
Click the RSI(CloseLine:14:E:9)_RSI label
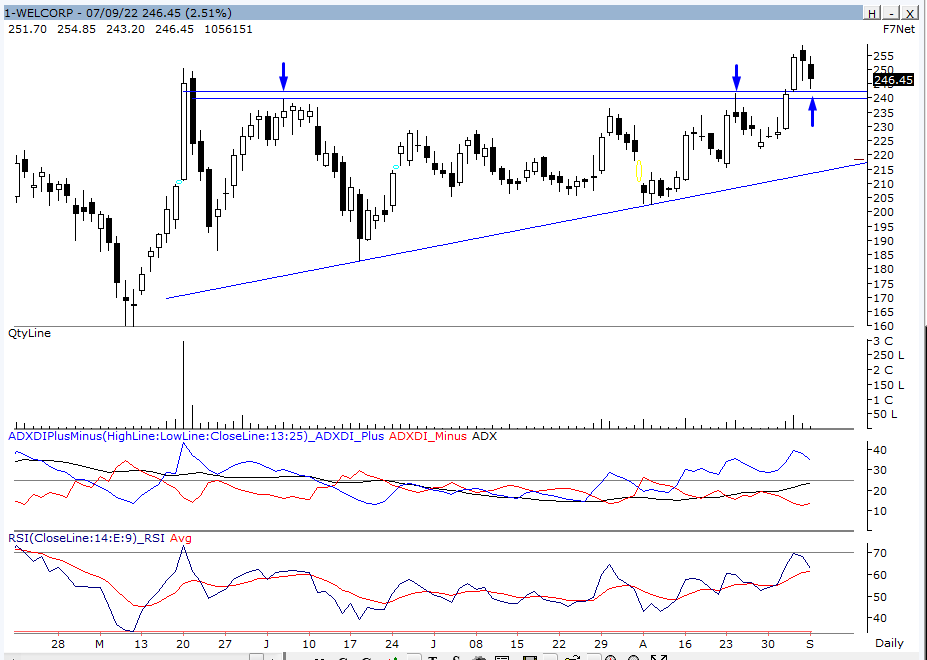click(x=86, y=538)
